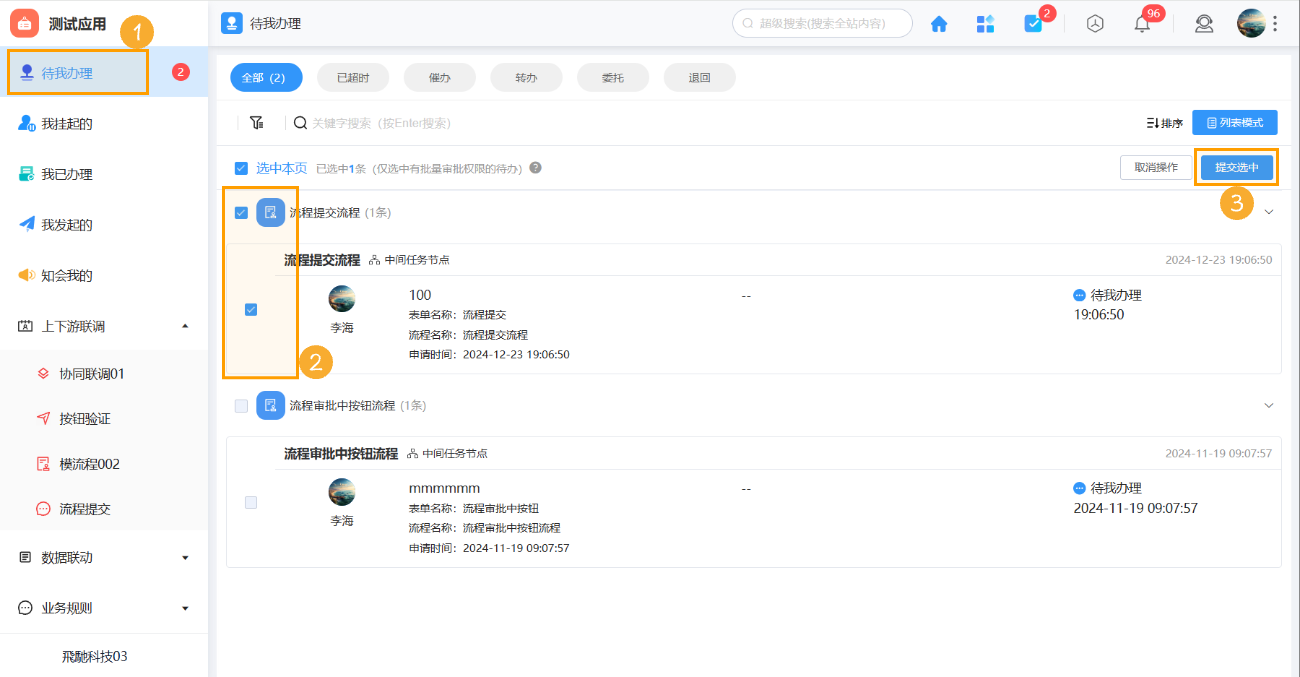Uncheck the 选中本页 checkbox
The image size is (1300, 677).
pyautogui.click(x=241, y=168)
